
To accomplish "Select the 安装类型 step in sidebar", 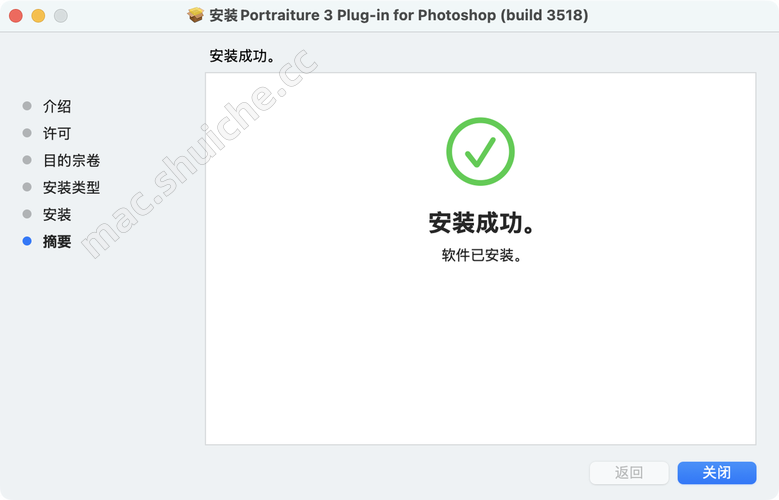I will (x=72, y=187).
